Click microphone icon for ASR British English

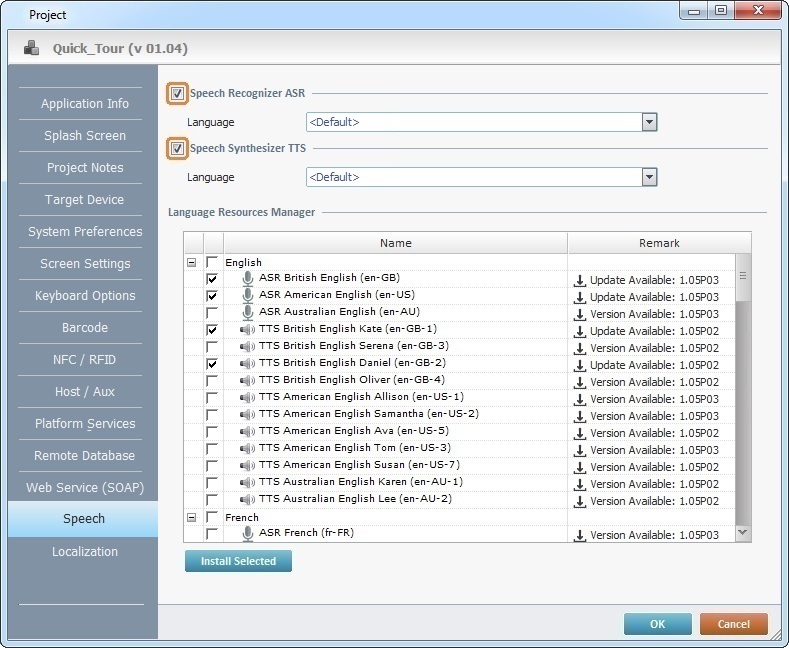247,279
